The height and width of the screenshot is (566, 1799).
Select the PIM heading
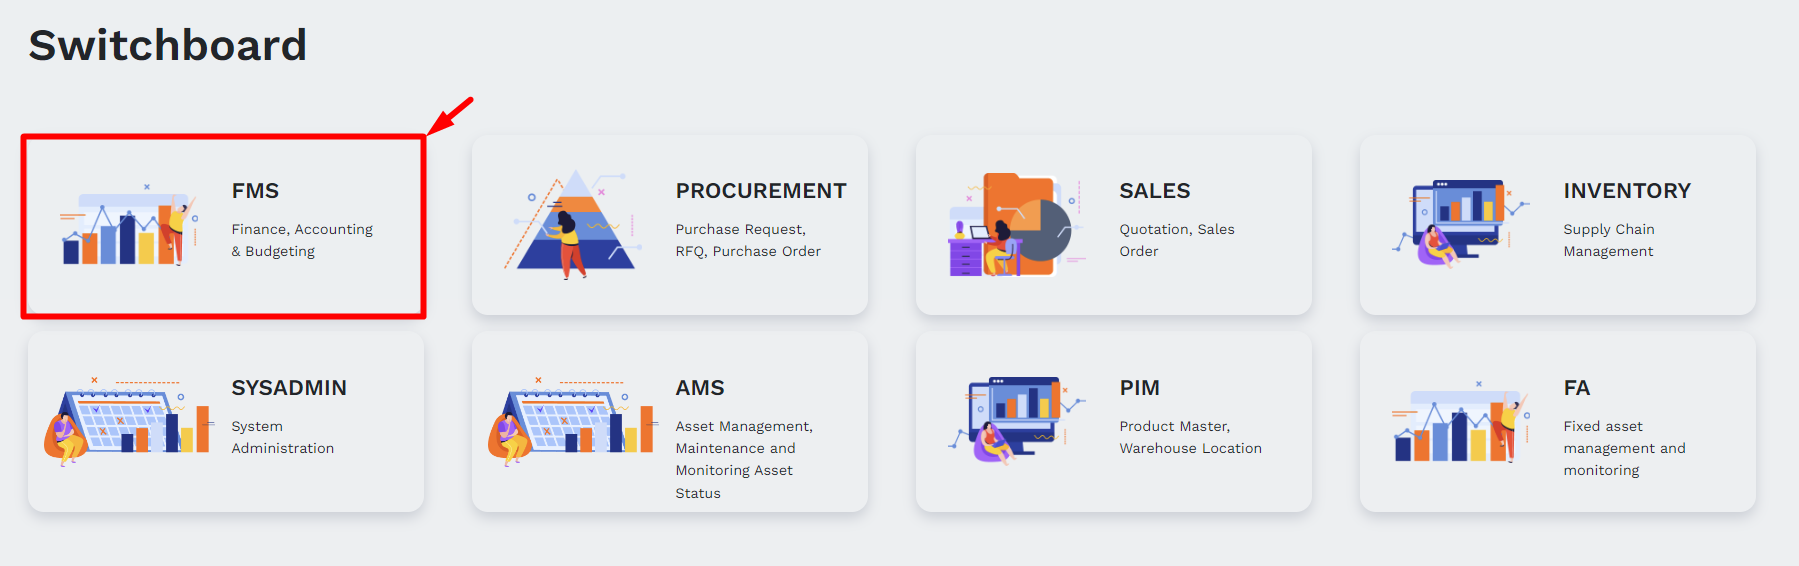tap(1139, 388)
